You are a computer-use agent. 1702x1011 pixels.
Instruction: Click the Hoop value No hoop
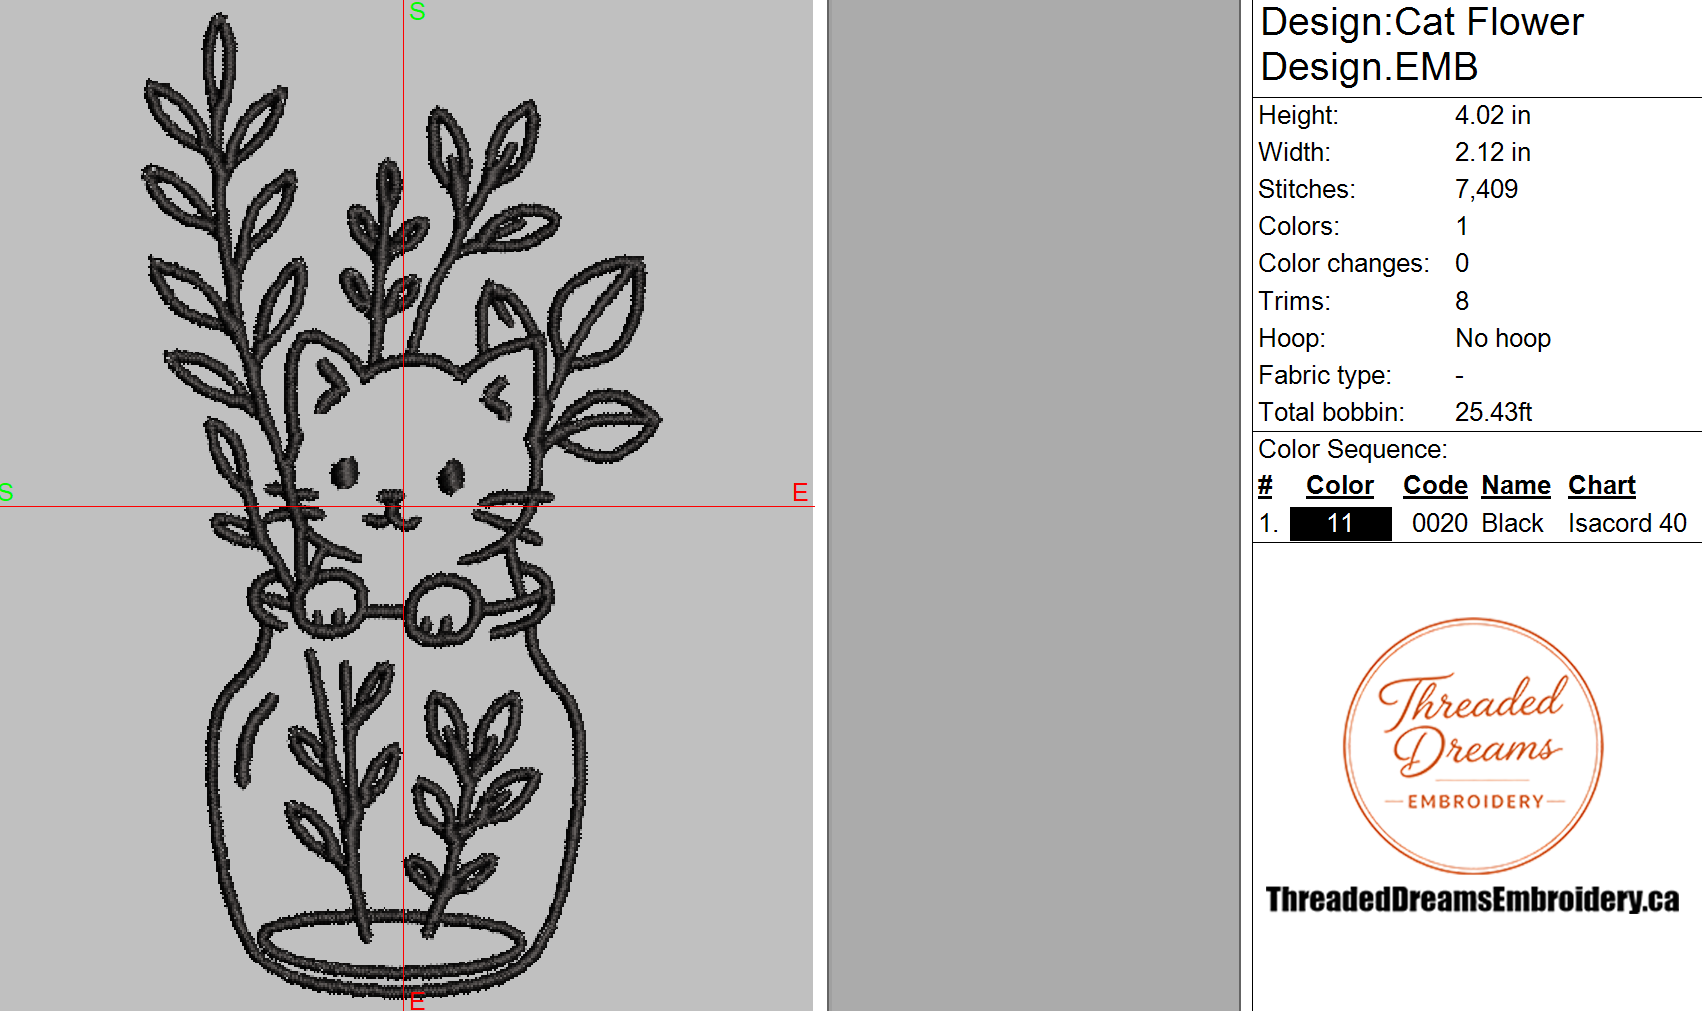(1503, 338)
